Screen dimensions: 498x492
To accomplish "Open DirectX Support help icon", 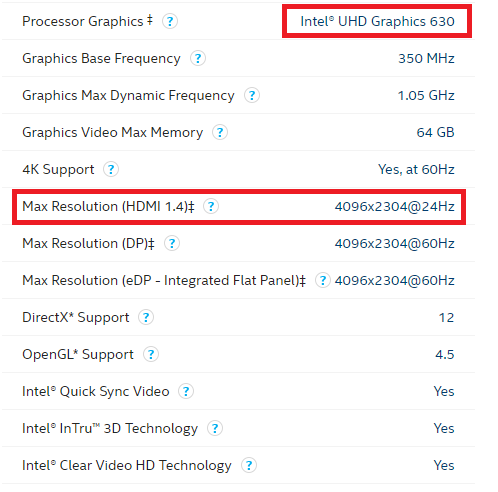I will pos(146,318).
